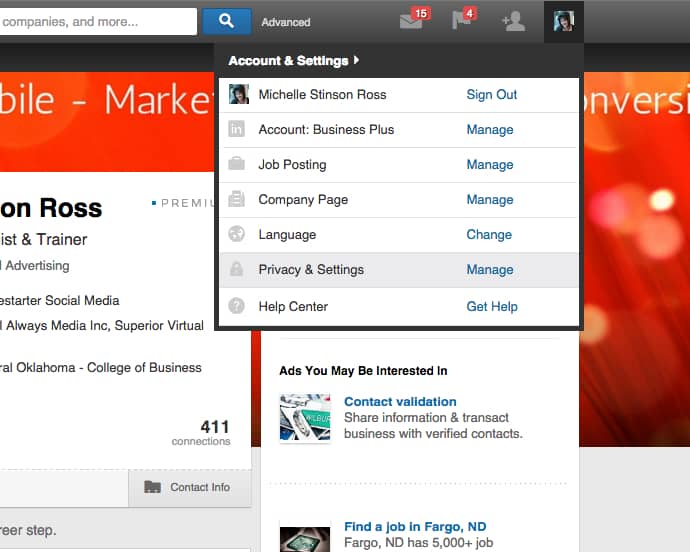This screenshot has height=552, width=690.
Task: Click Change next to Language
Action: click(489, 235)
